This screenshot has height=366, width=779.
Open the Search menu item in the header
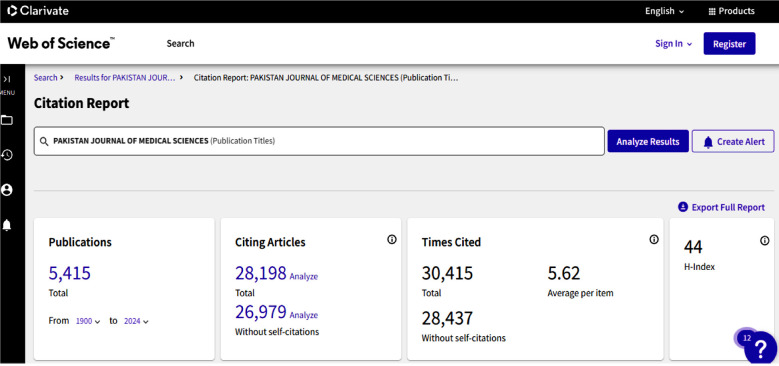pos(180,44)
